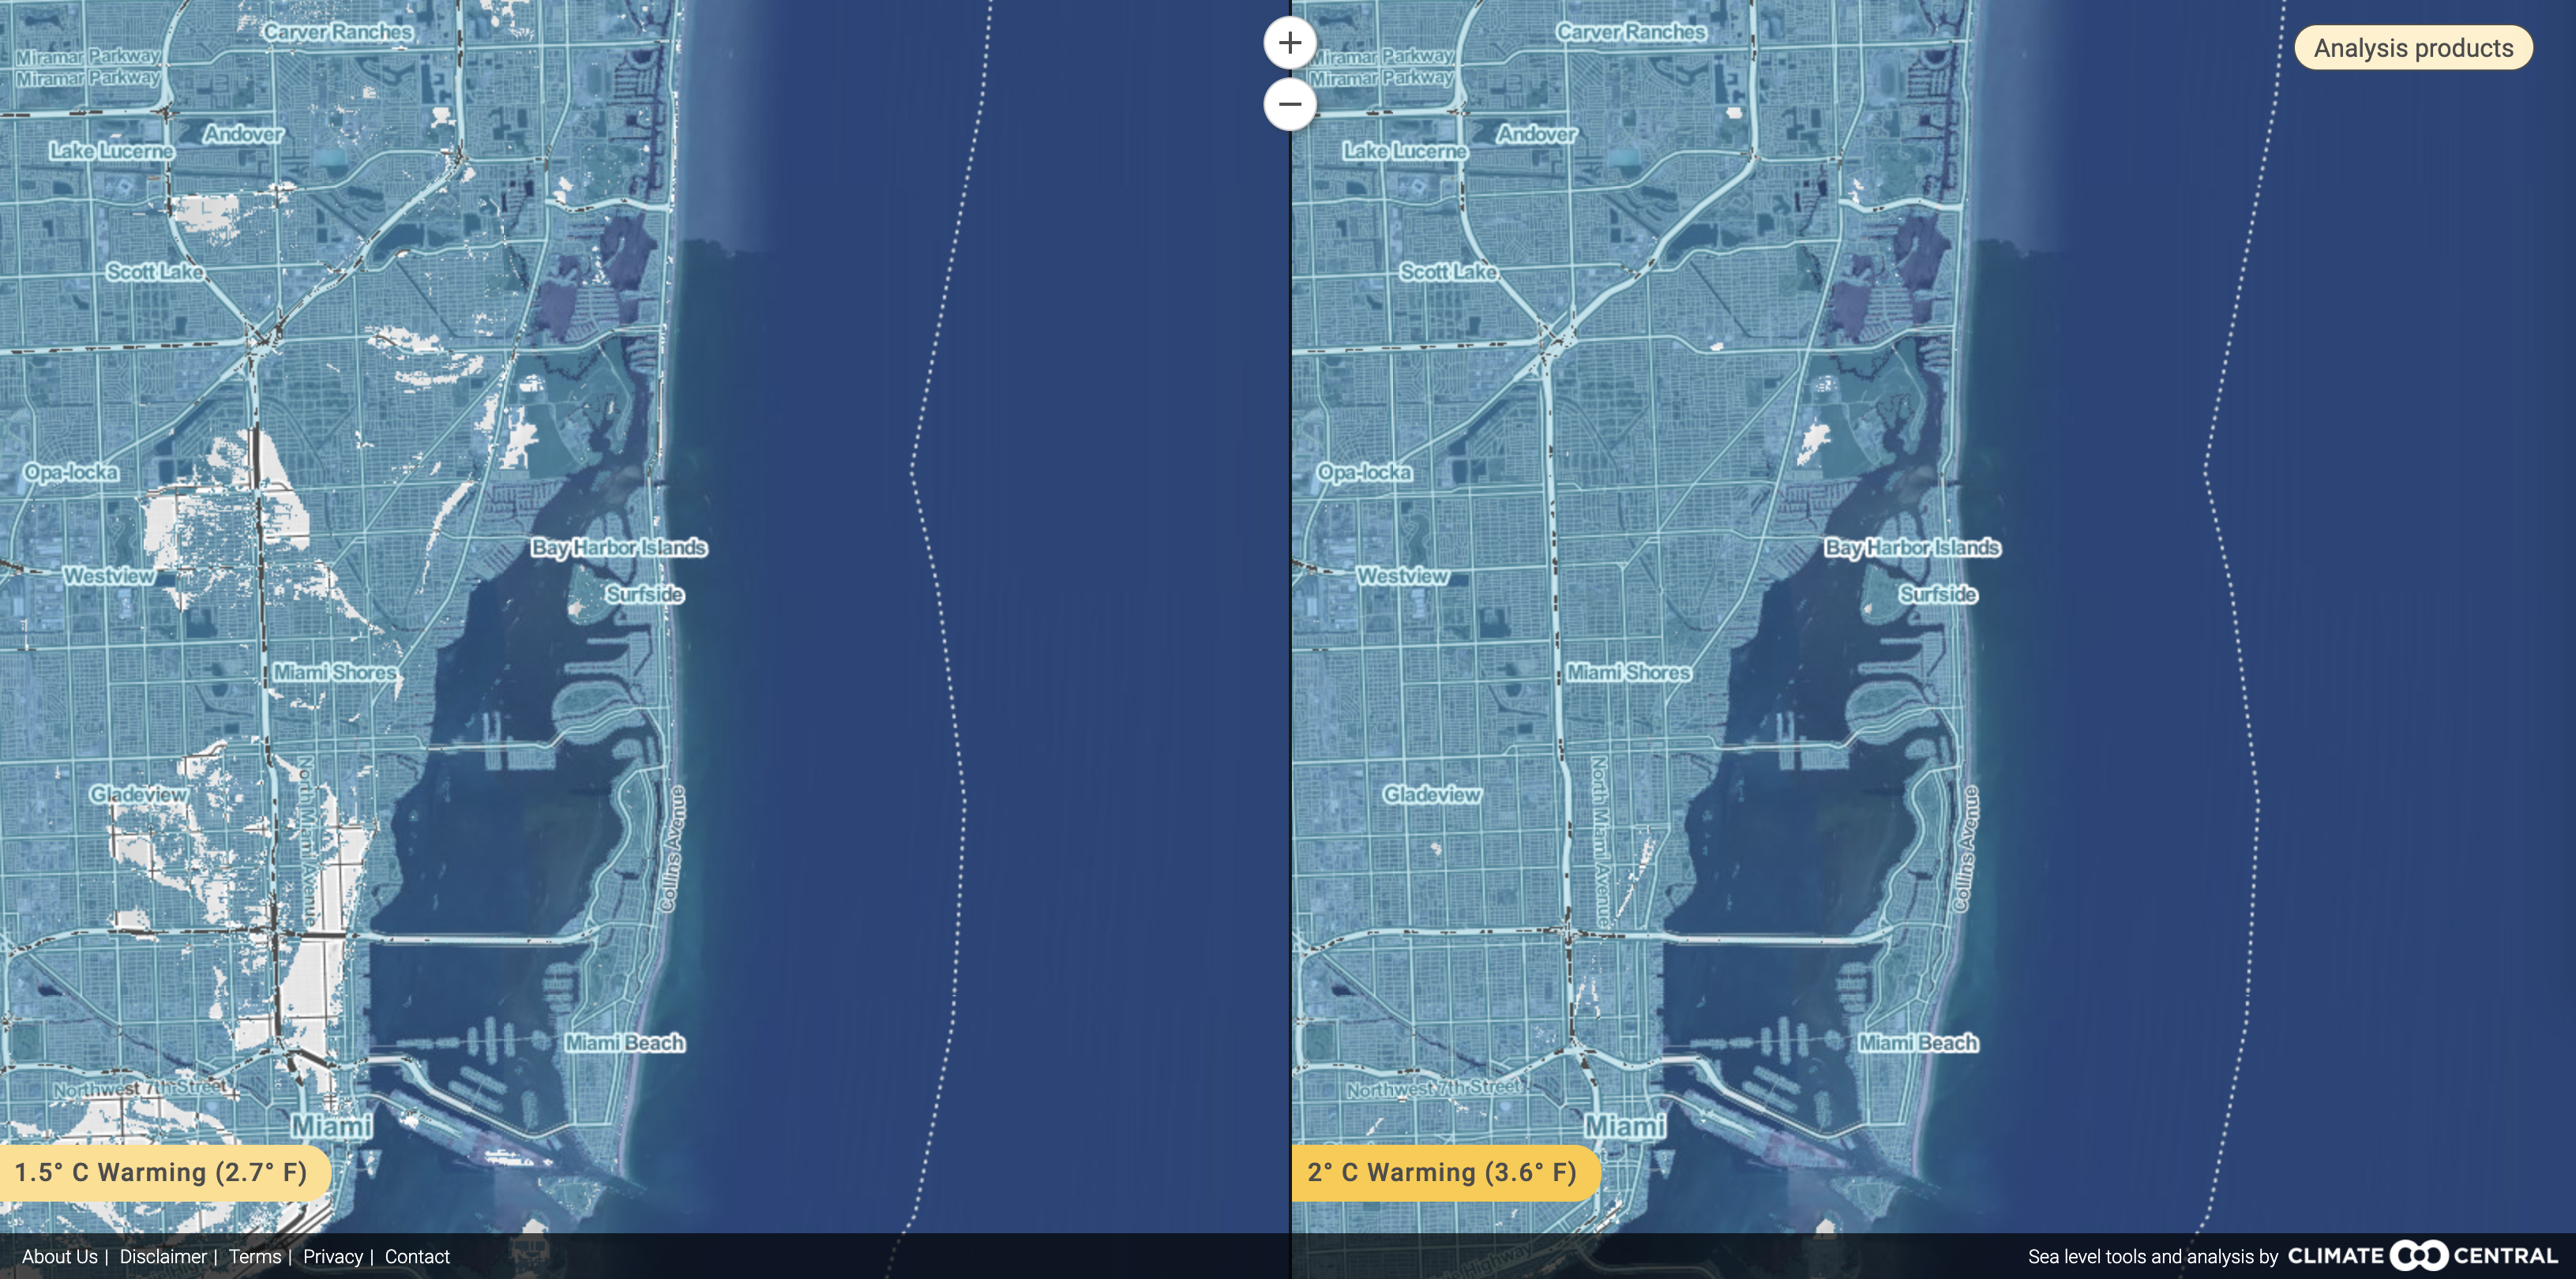
Task: Open the Disclaimer link
Action: point(163,1256)
